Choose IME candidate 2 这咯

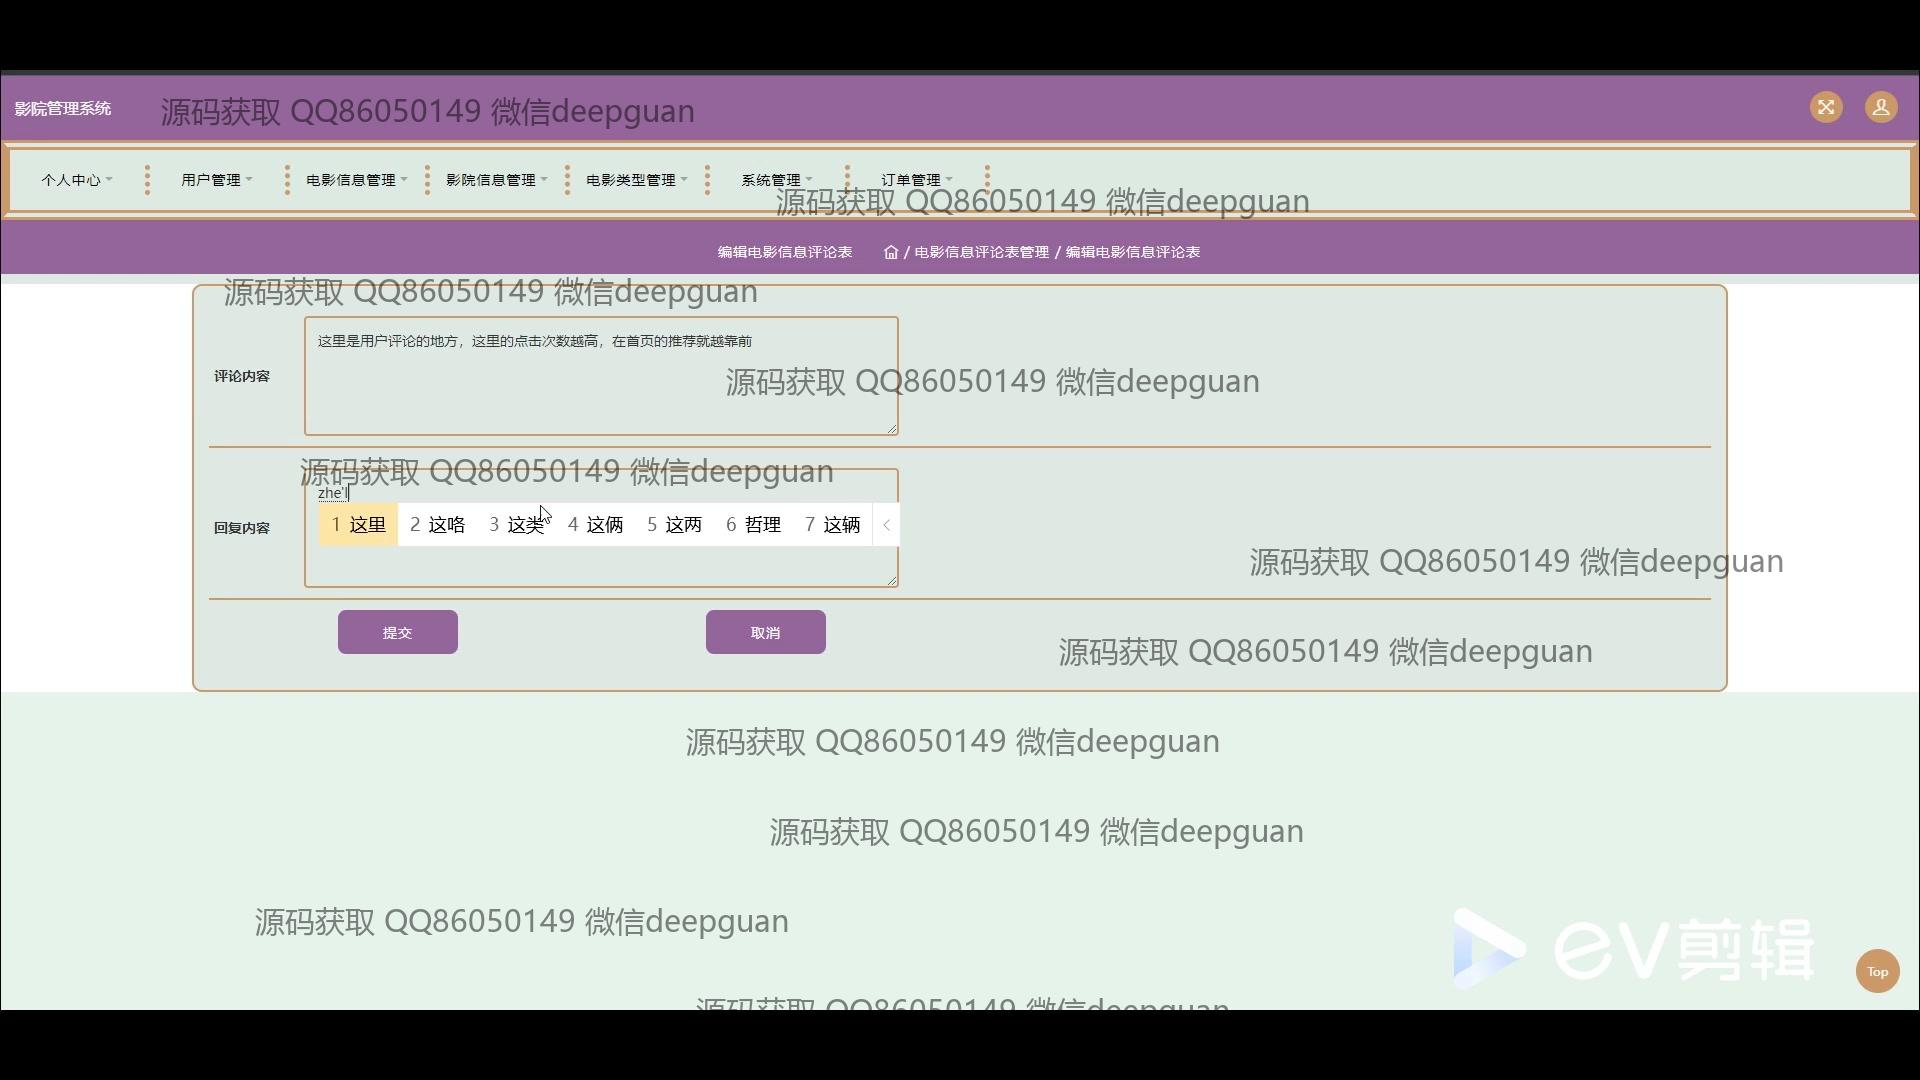pos(437,525)
